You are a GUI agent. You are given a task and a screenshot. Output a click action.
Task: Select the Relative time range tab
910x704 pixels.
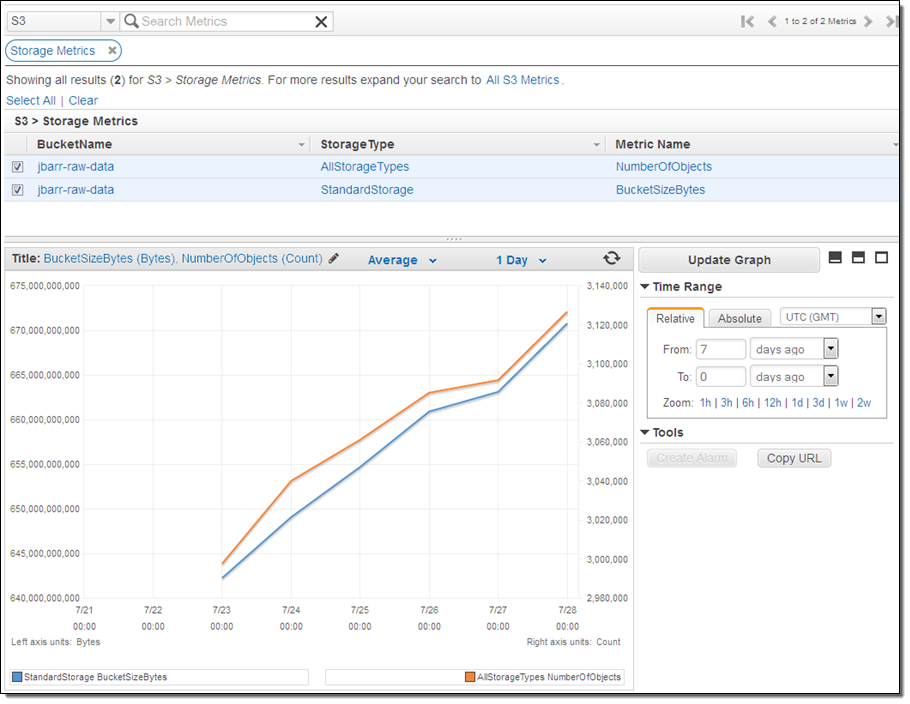point(675,318)
